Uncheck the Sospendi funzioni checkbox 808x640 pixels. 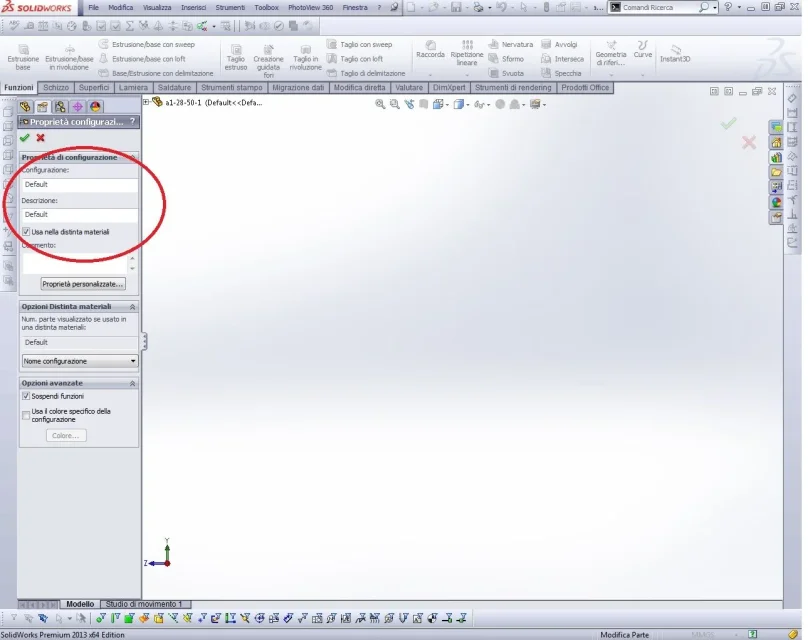(26, 396)
